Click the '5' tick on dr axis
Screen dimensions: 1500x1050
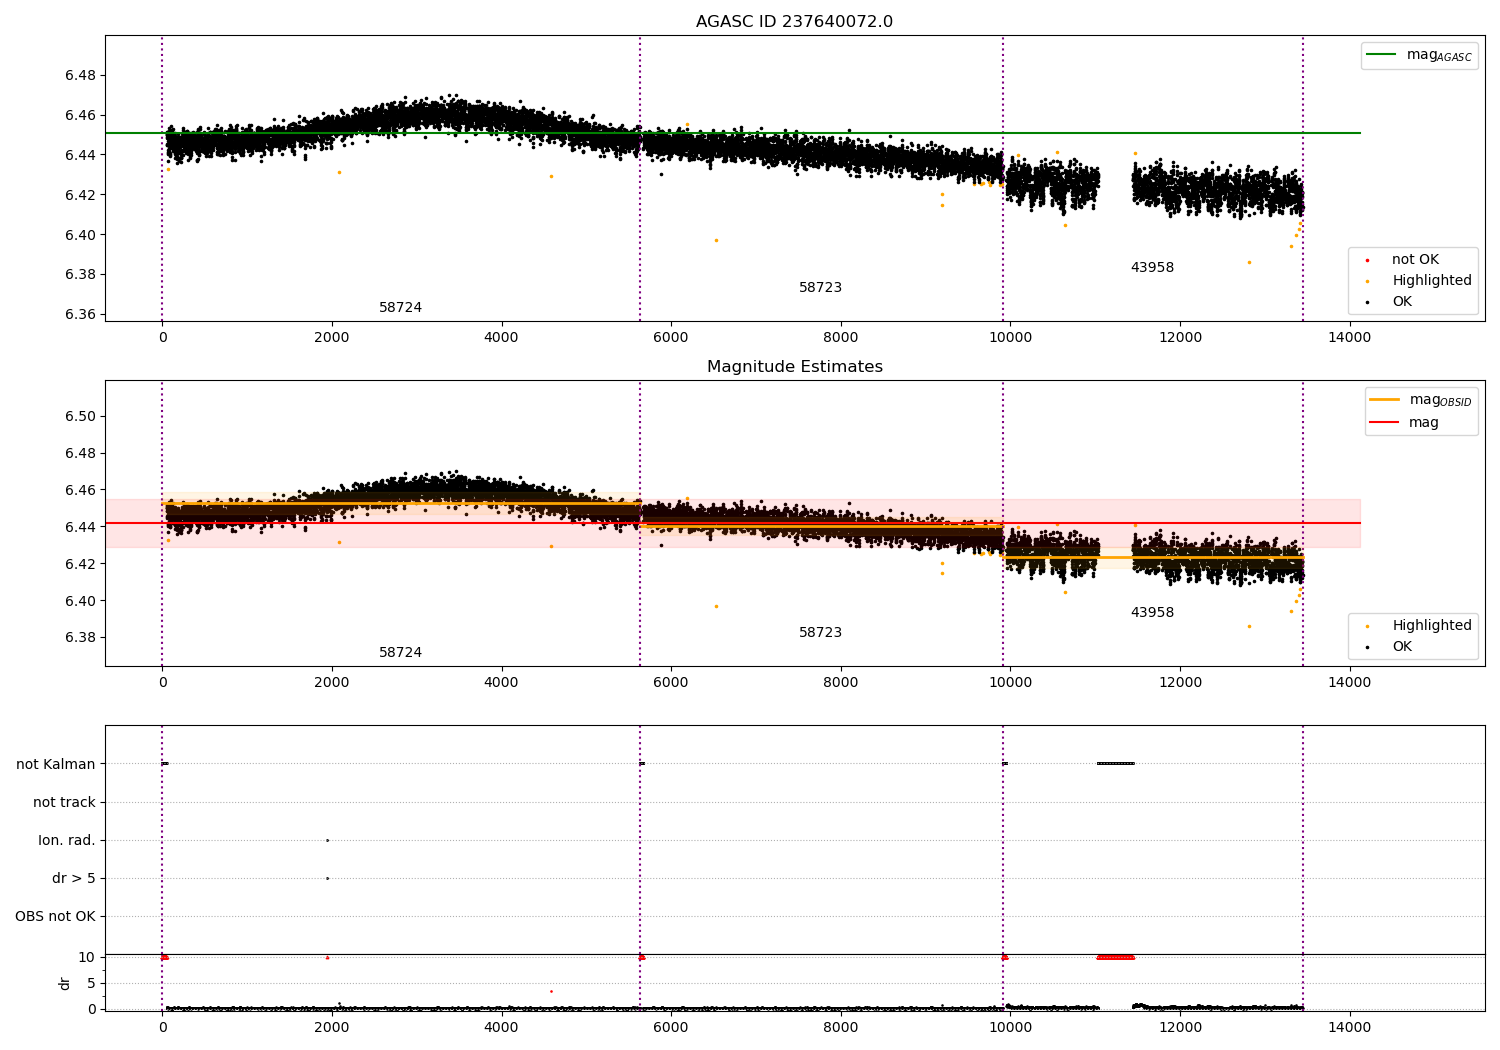(x=92, y=983)
